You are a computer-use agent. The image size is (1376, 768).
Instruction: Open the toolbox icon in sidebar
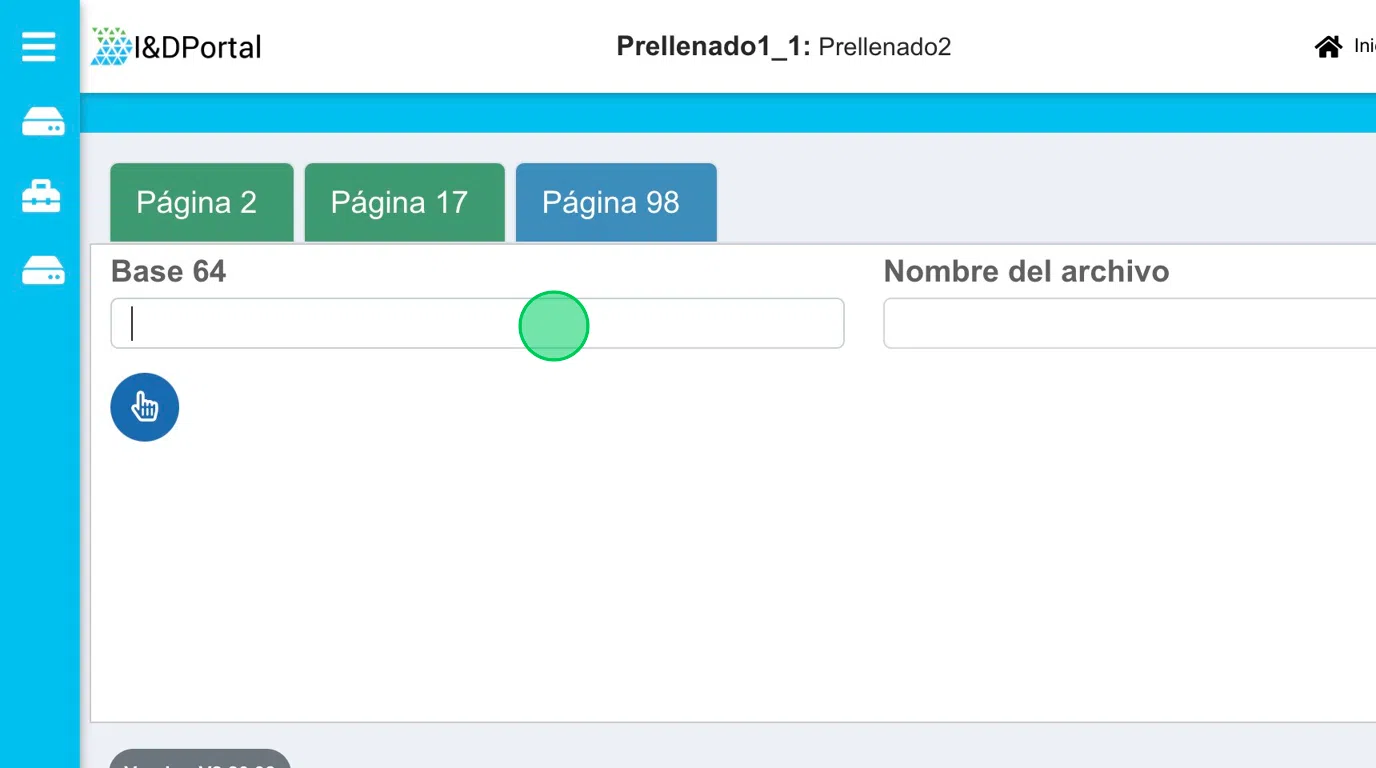tap(42, 196)
